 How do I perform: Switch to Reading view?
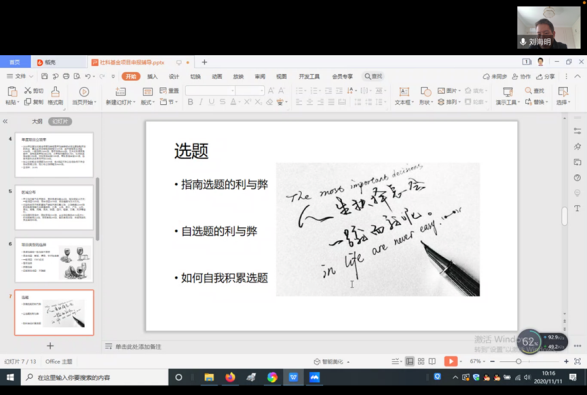tap(432, 361)
